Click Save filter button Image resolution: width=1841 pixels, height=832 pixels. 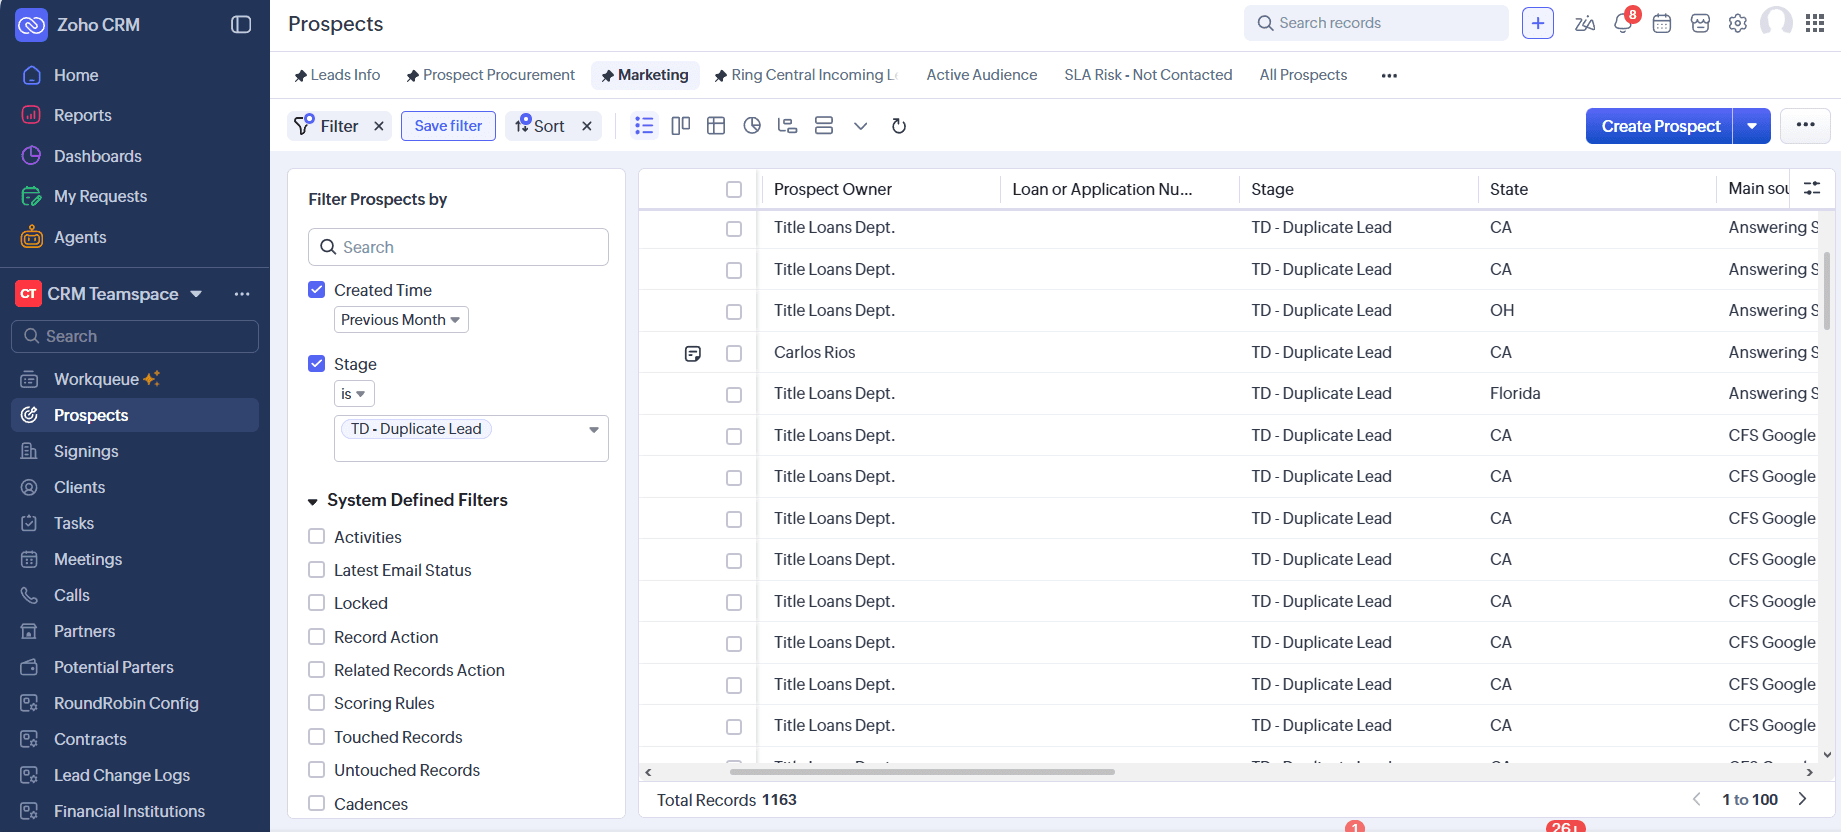click(448, 126)
